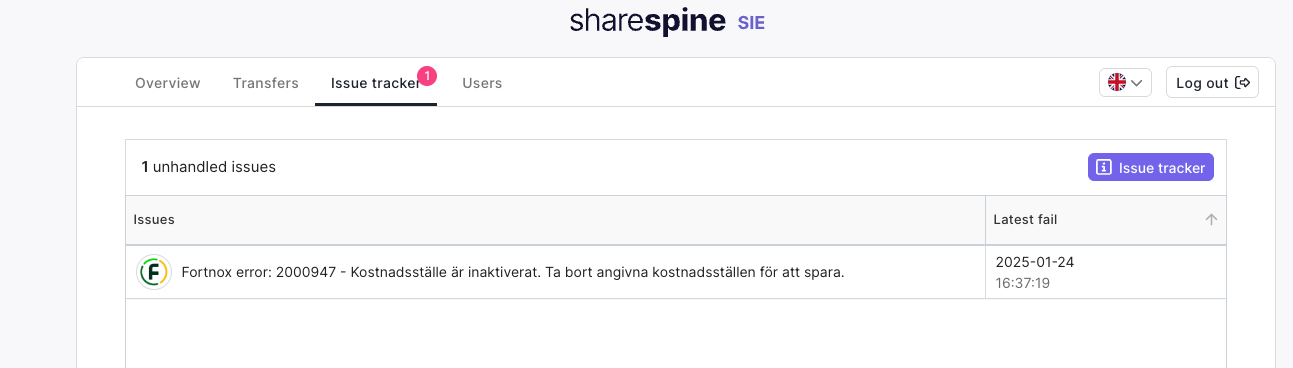
Task: Click the SIE label beside the logo
Action: pos(751,23)
